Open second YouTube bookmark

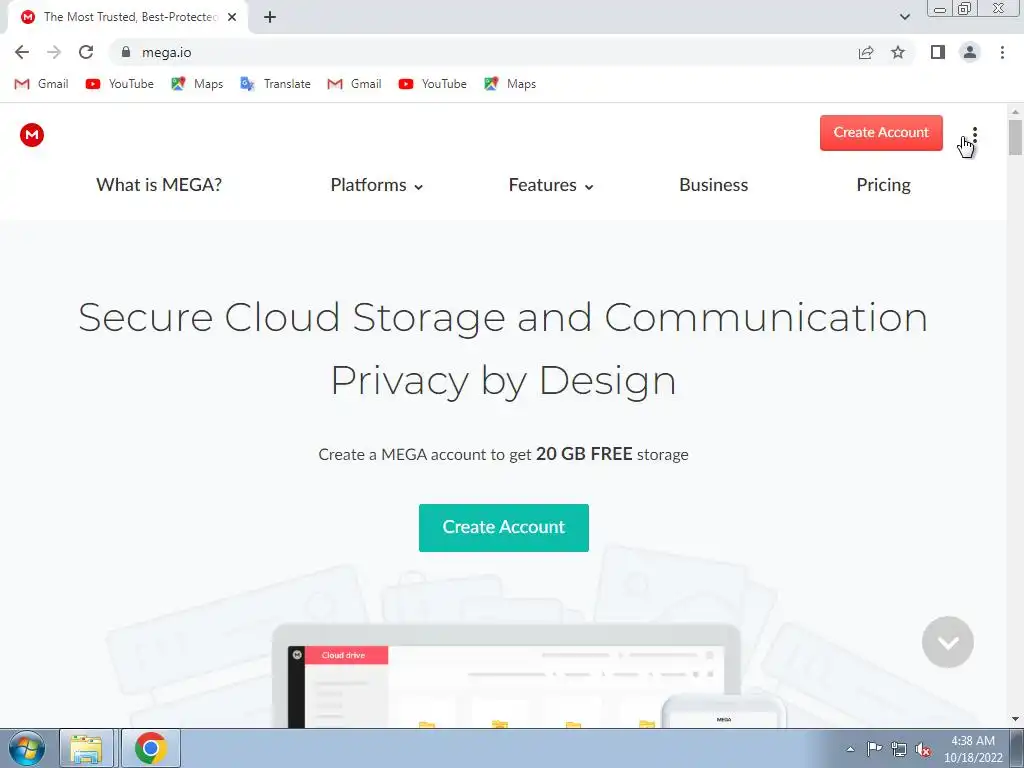(x=432, y=84)
